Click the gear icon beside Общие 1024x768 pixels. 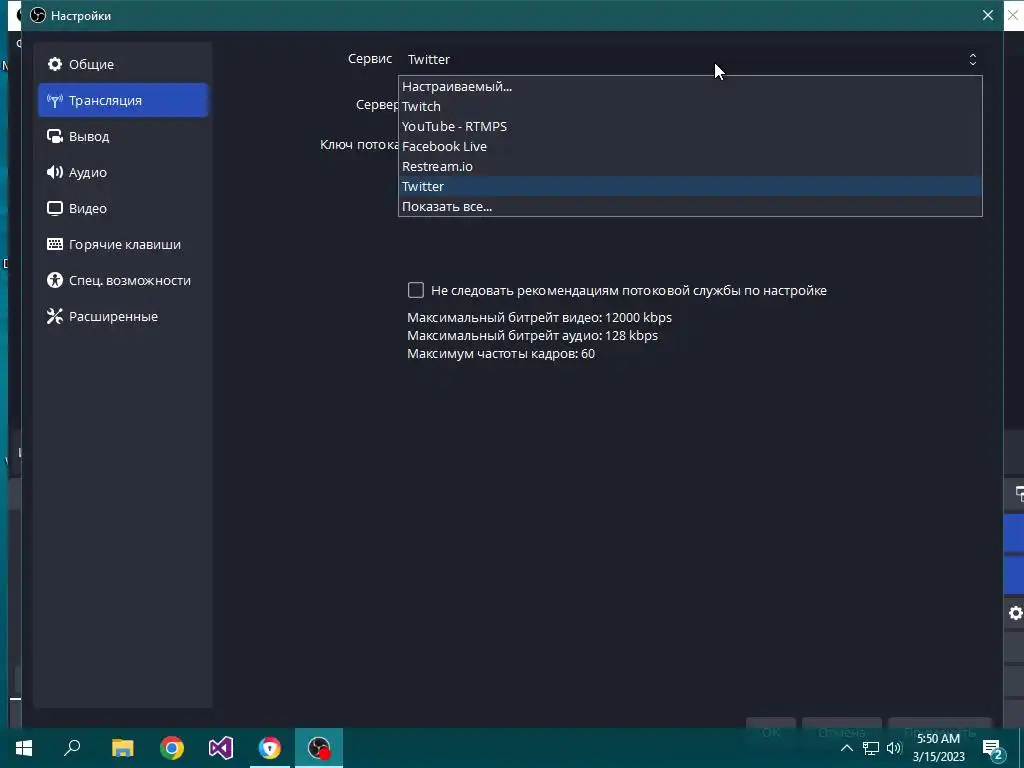coord(55,64)
